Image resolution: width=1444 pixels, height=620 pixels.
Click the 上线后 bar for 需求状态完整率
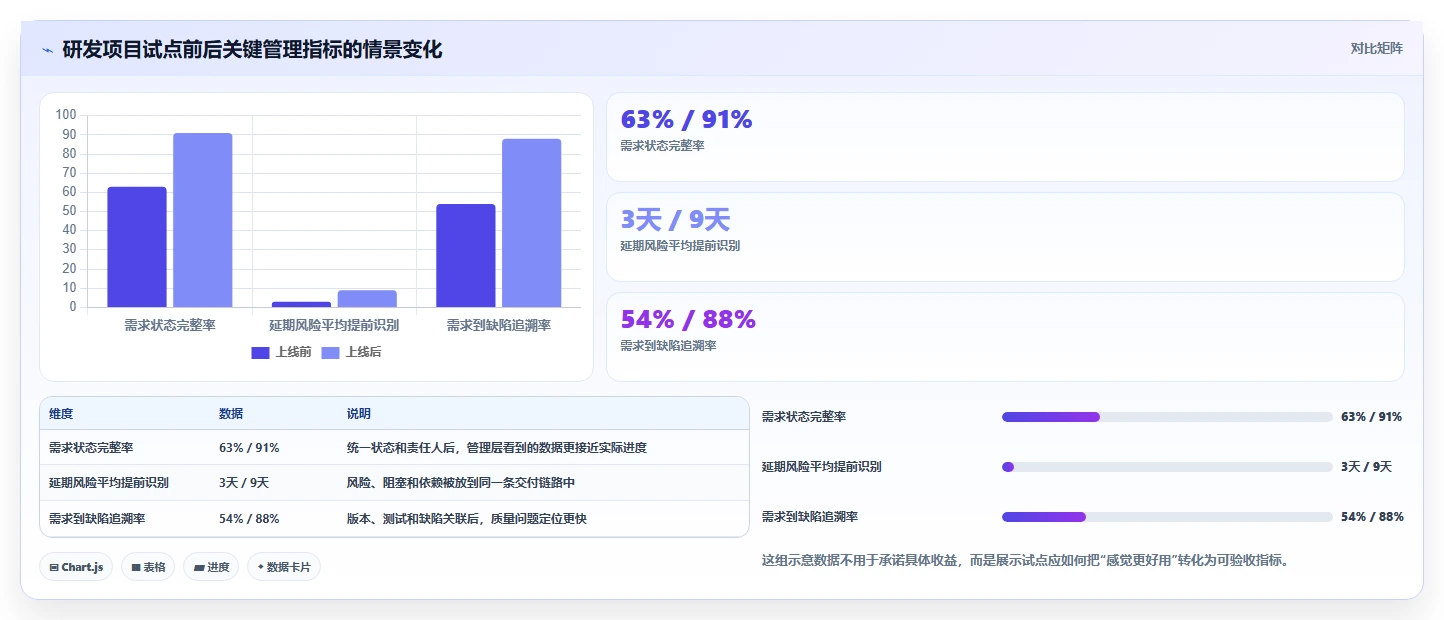[x=203, y=220]
